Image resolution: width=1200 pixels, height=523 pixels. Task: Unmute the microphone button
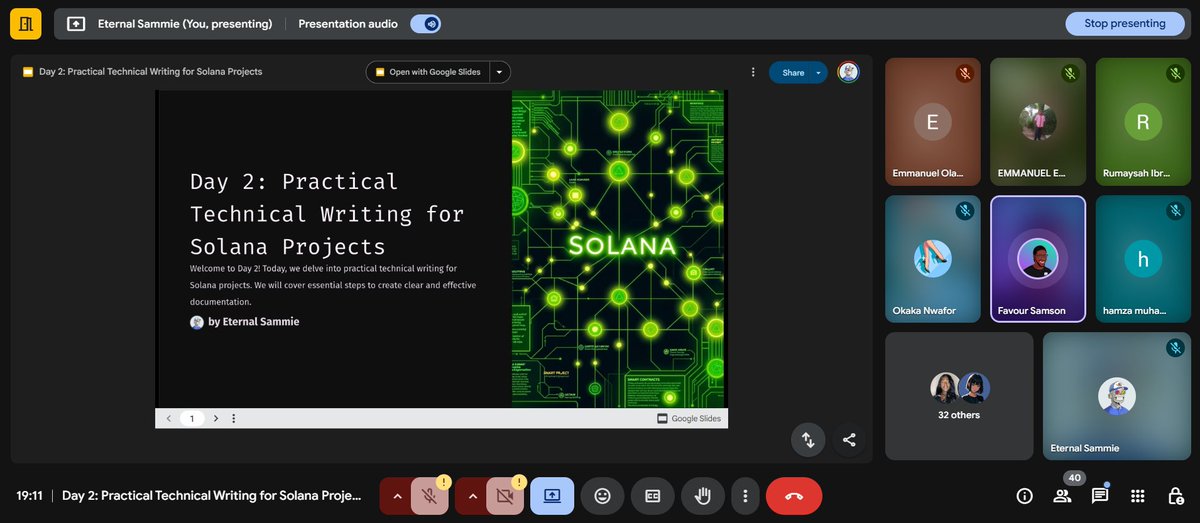[430, 496]
